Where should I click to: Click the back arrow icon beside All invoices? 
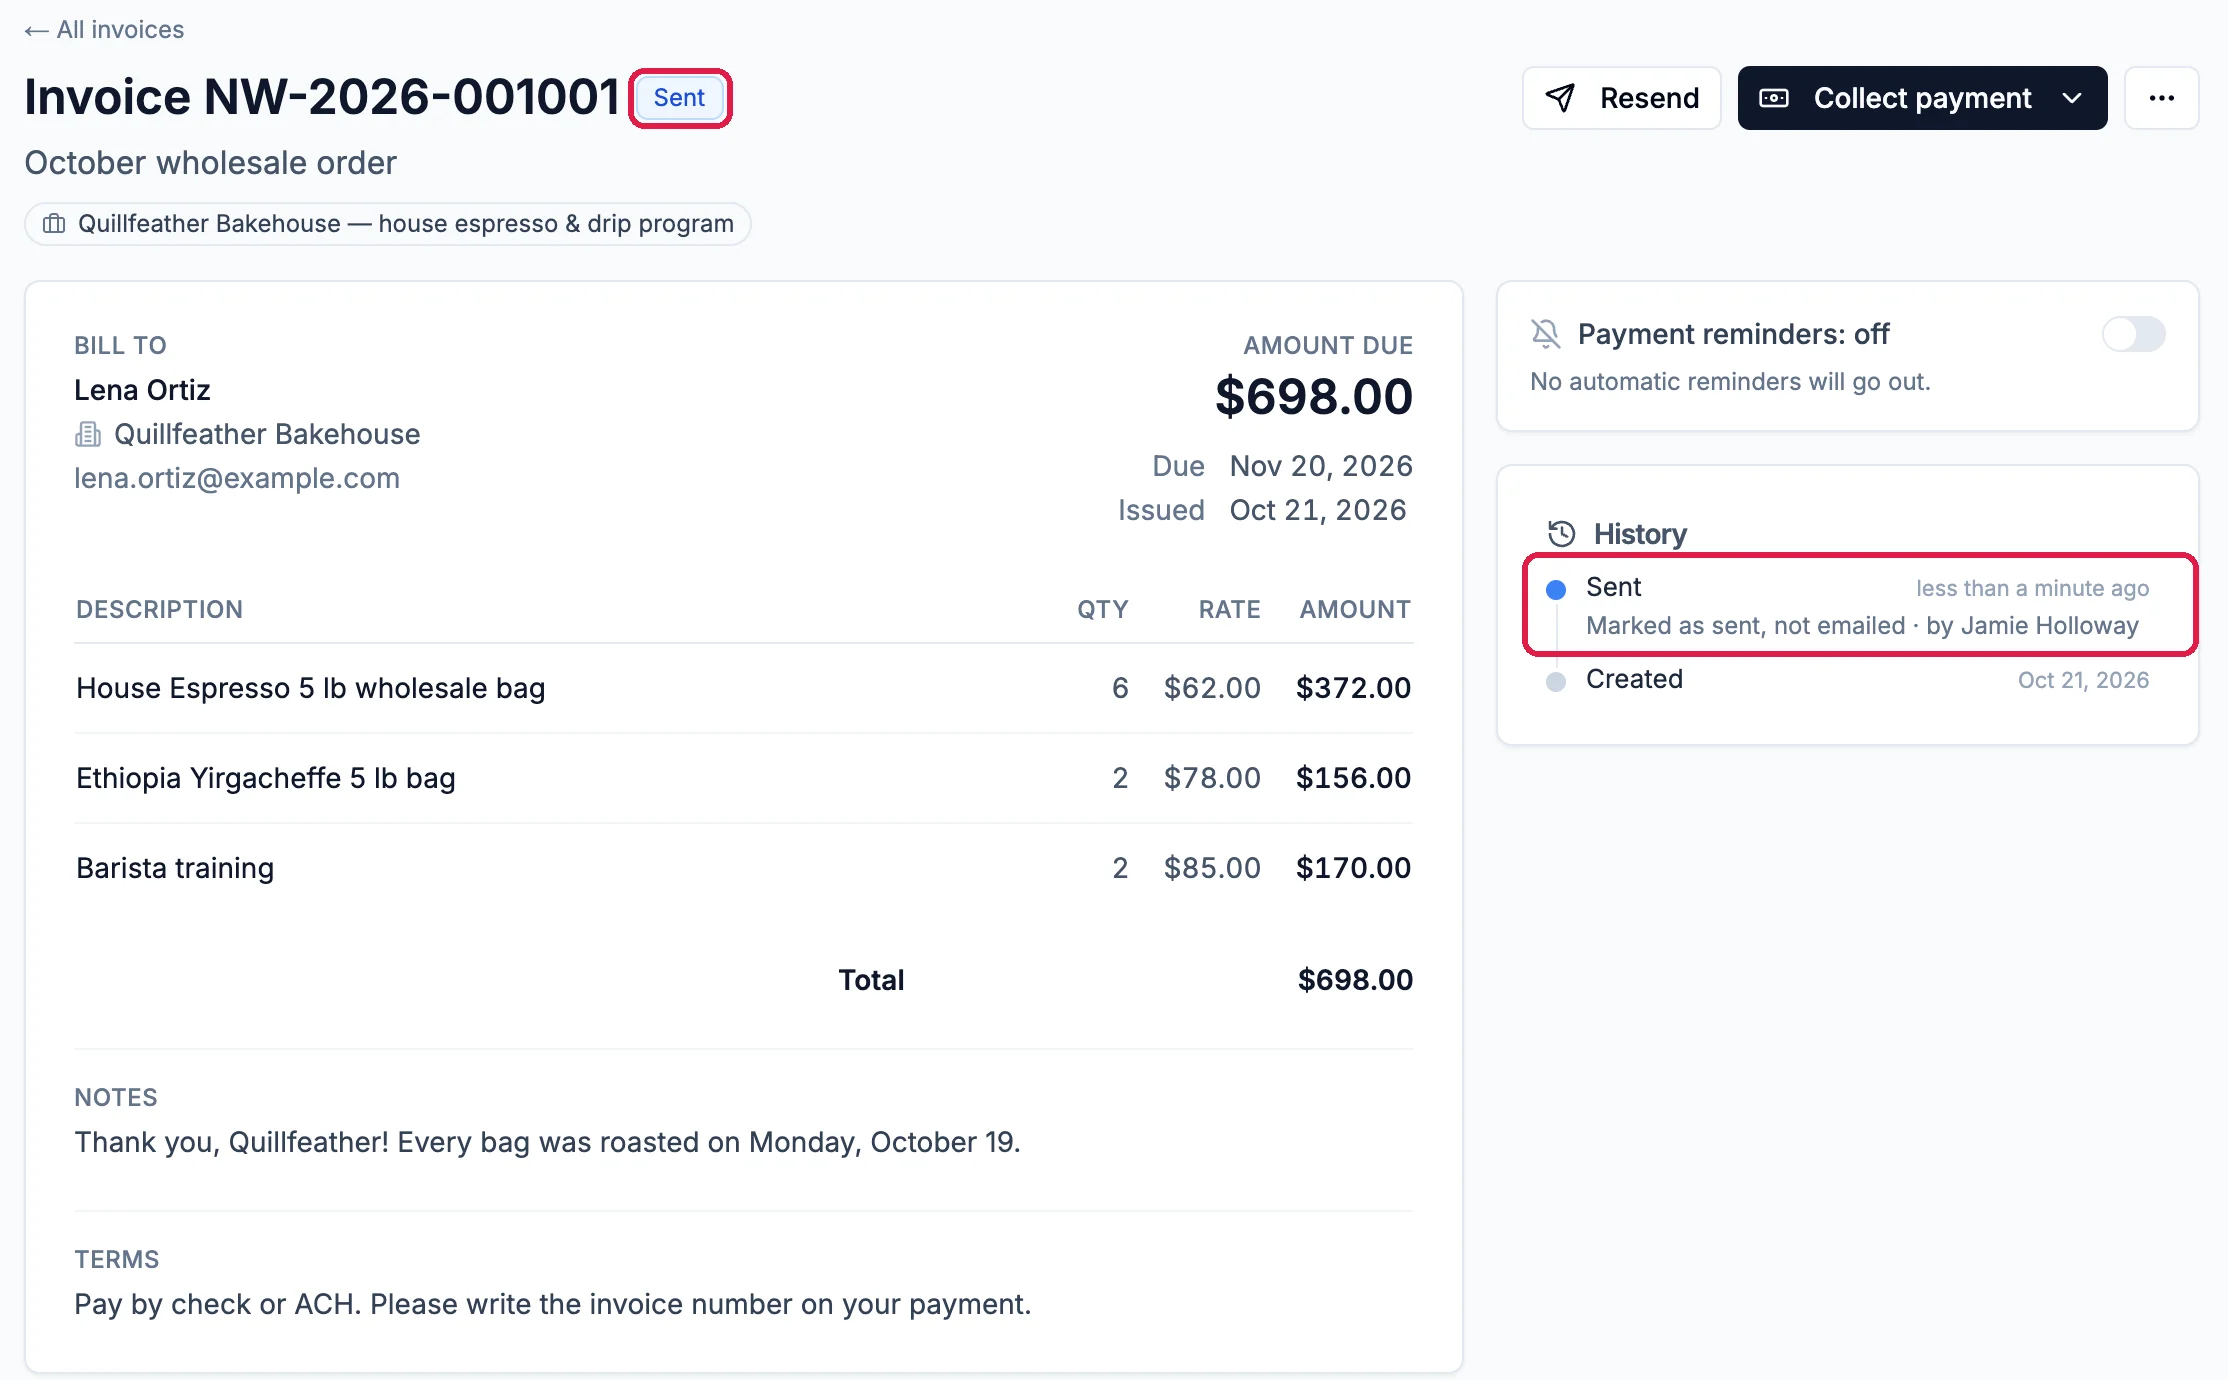[36, 31]
